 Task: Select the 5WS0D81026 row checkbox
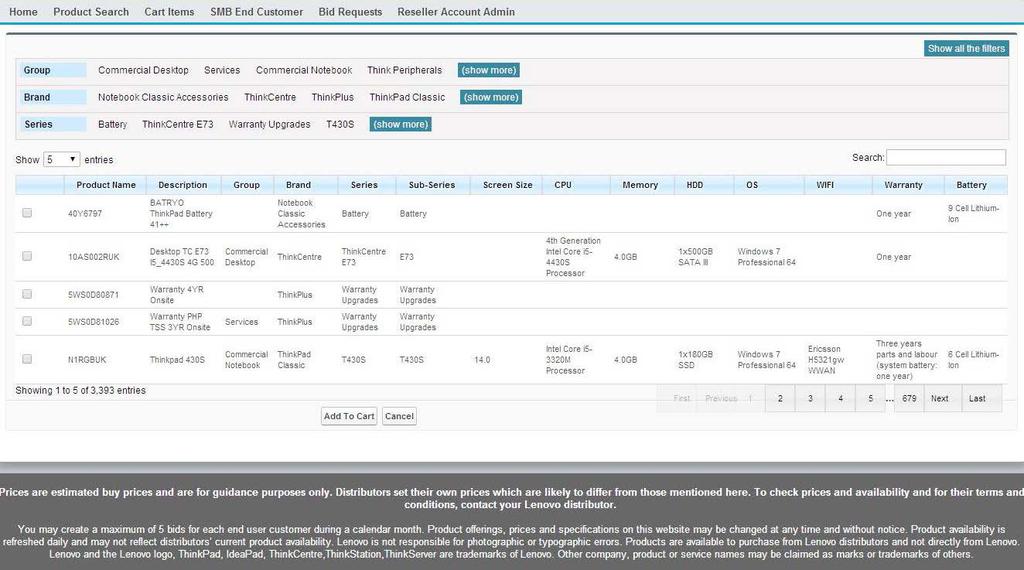(x=27, y=321)
